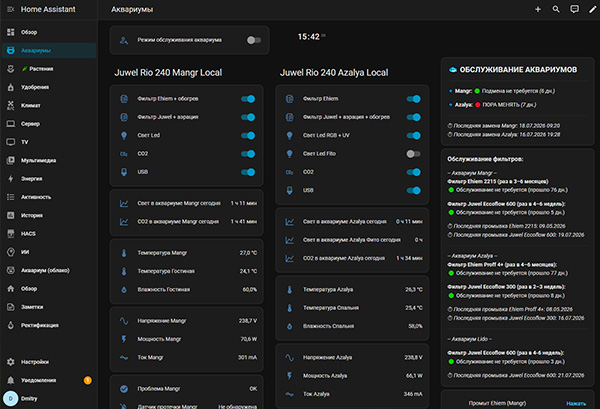600x409 pixels.
Task: Toggle Azalya Фильтр Ehiem switch
Action: point(414,99)
